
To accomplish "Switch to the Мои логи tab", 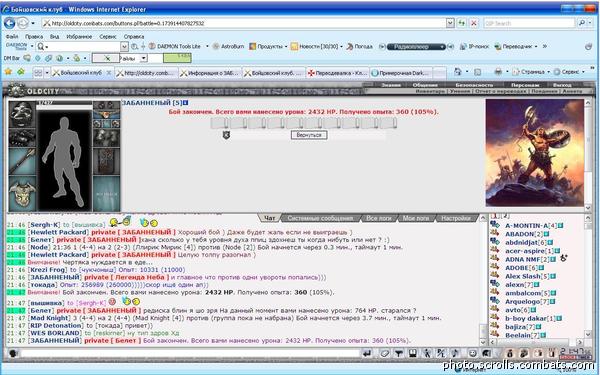I will tap(416, 218).
